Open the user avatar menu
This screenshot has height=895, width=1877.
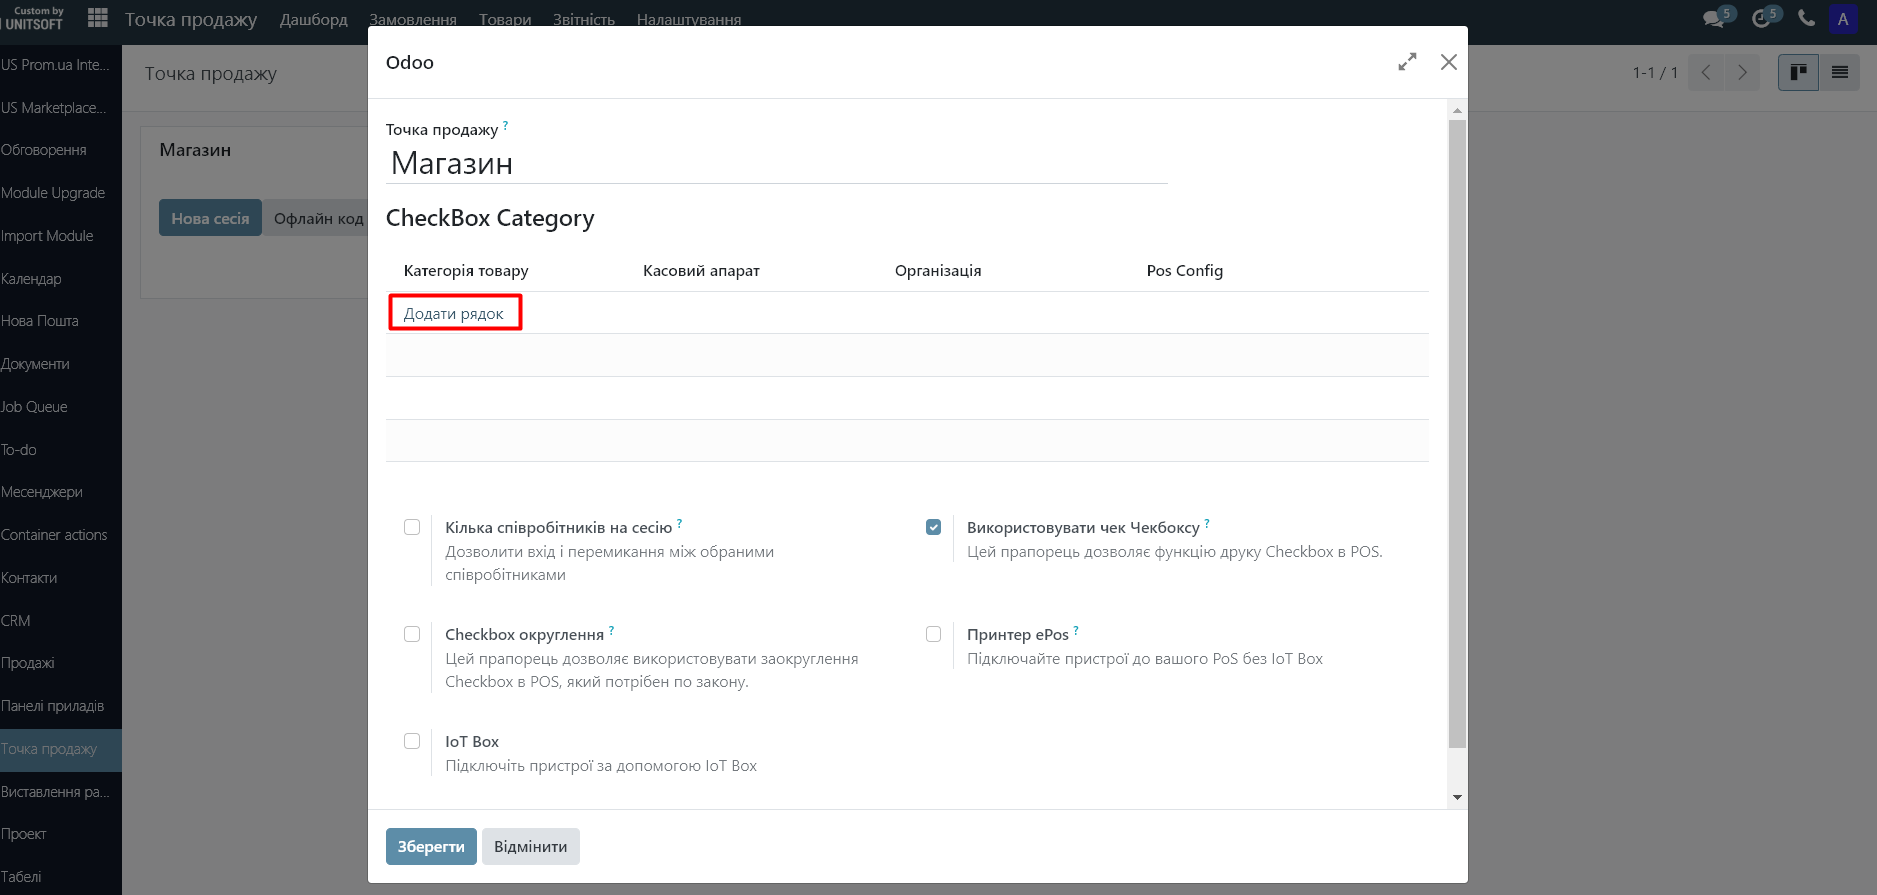tap(1843, 19)
